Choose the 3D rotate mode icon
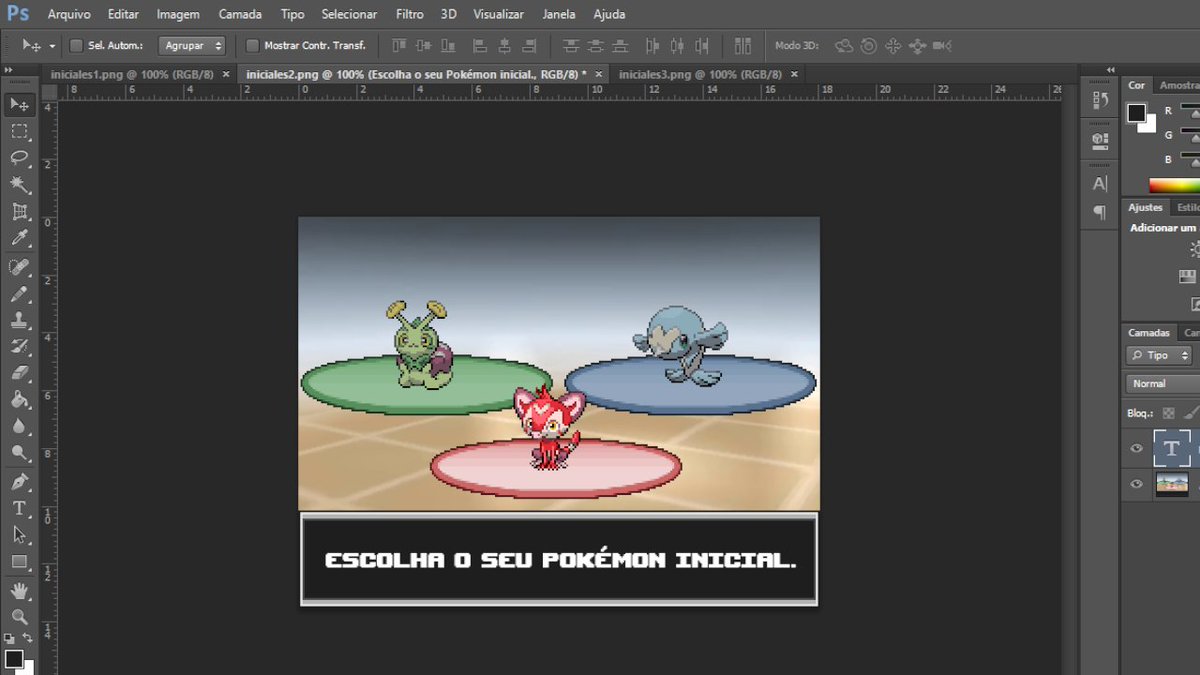The width and height of the screenshot is (1200, 675). pyautogui.click(x=844, y=46)
